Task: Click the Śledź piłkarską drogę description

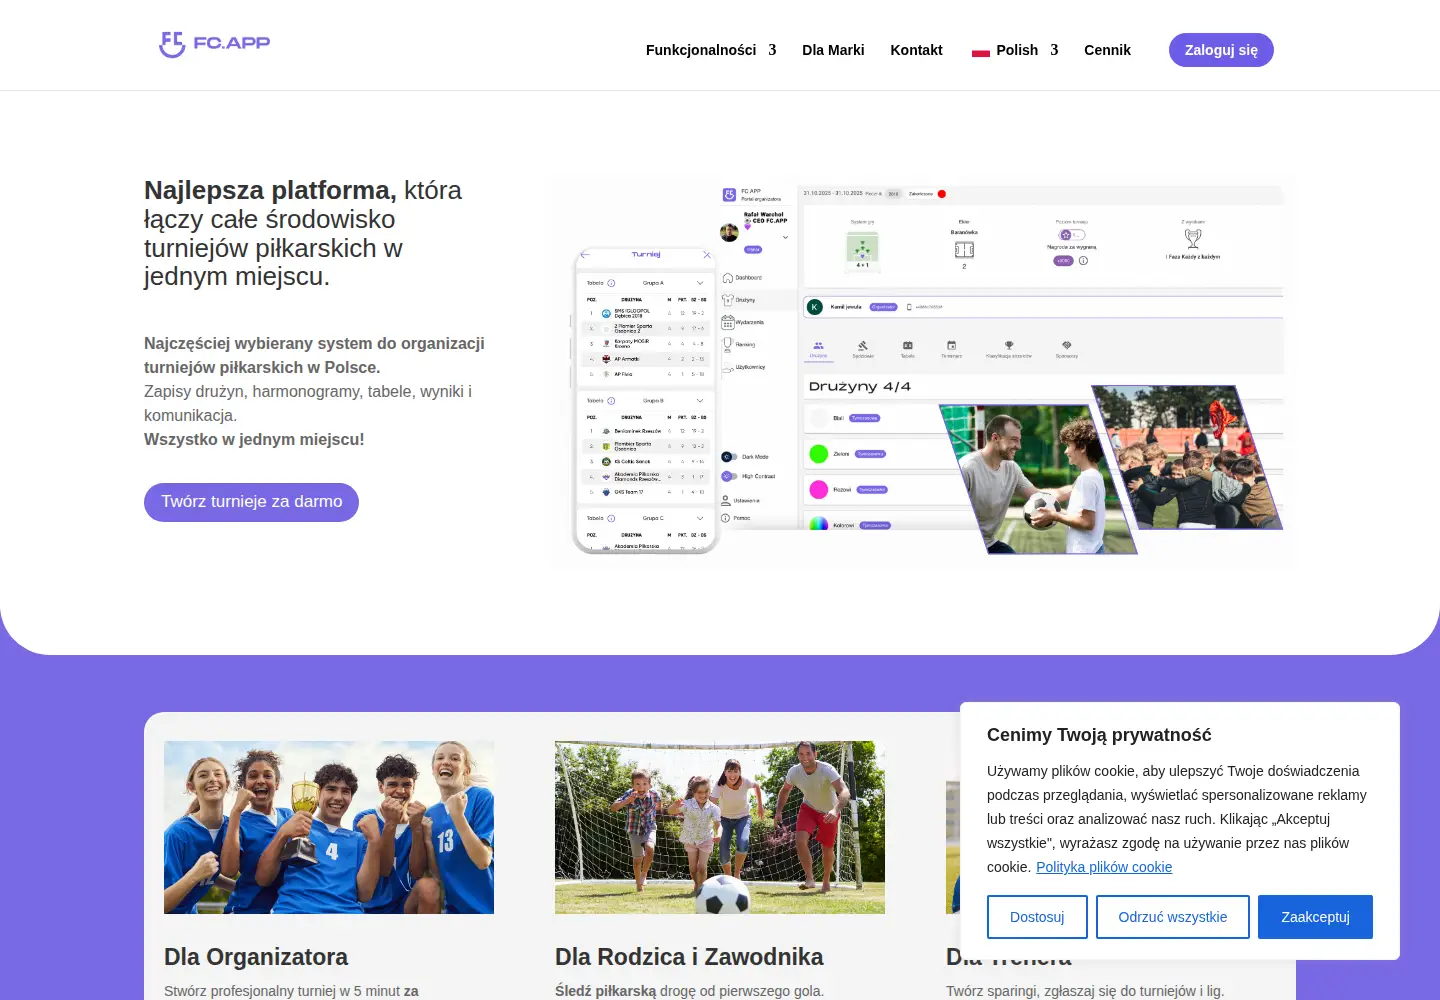Action: [x=689, y=991]
